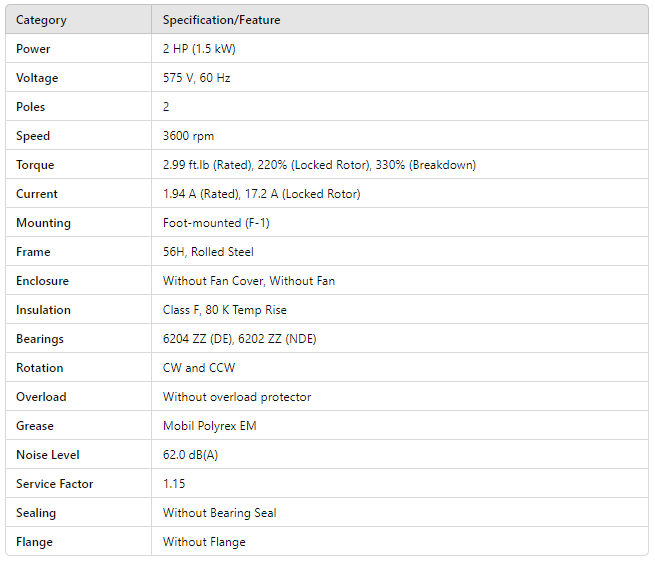Select the 'Mobil Polyrex EM' grease cell
The height and width of the screenshot is (561, 655).
tap(209, 426)
